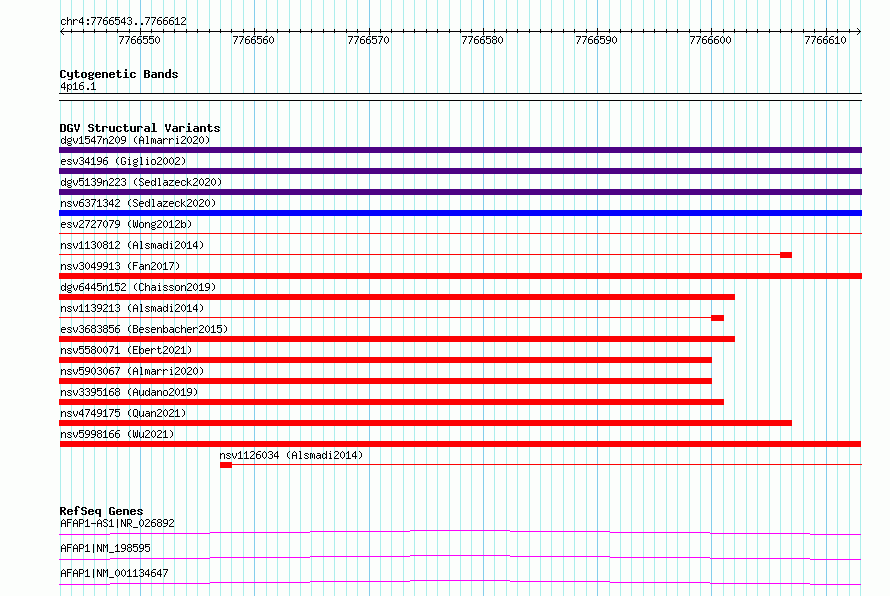890x596 pixels.
Task: Click the 4p16.1 band label
Action: pyautogui.click(x=78, y=86)
